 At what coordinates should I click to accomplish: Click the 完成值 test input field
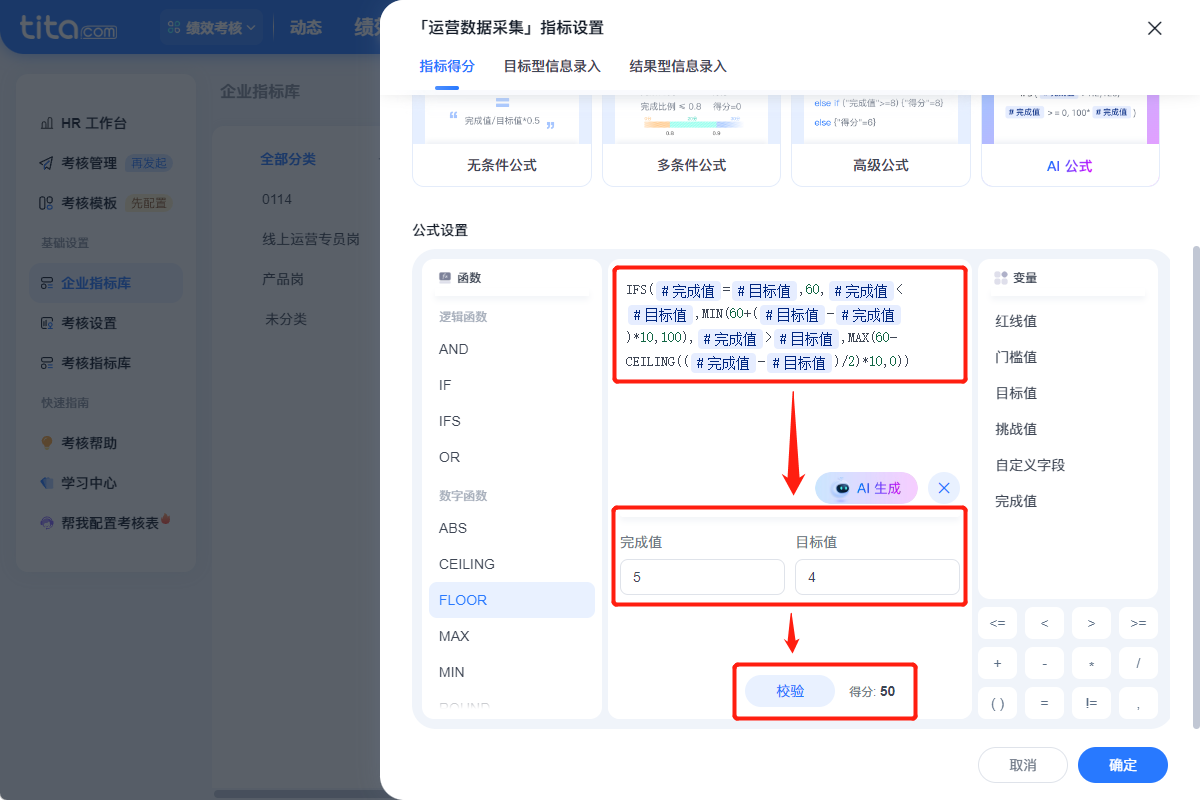coord(702,577)
